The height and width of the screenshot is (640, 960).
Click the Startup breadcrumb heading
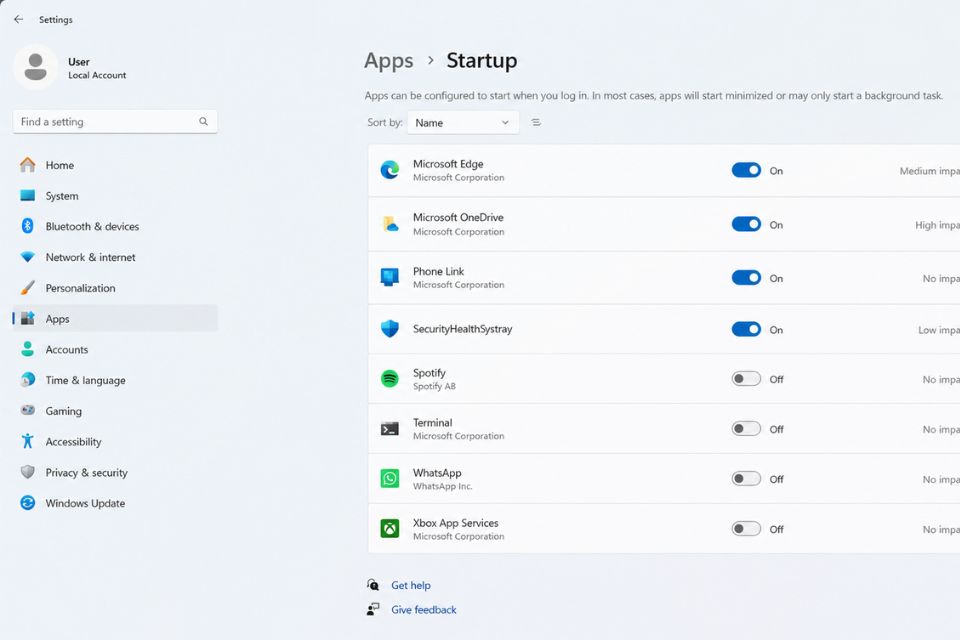[482, 61]
